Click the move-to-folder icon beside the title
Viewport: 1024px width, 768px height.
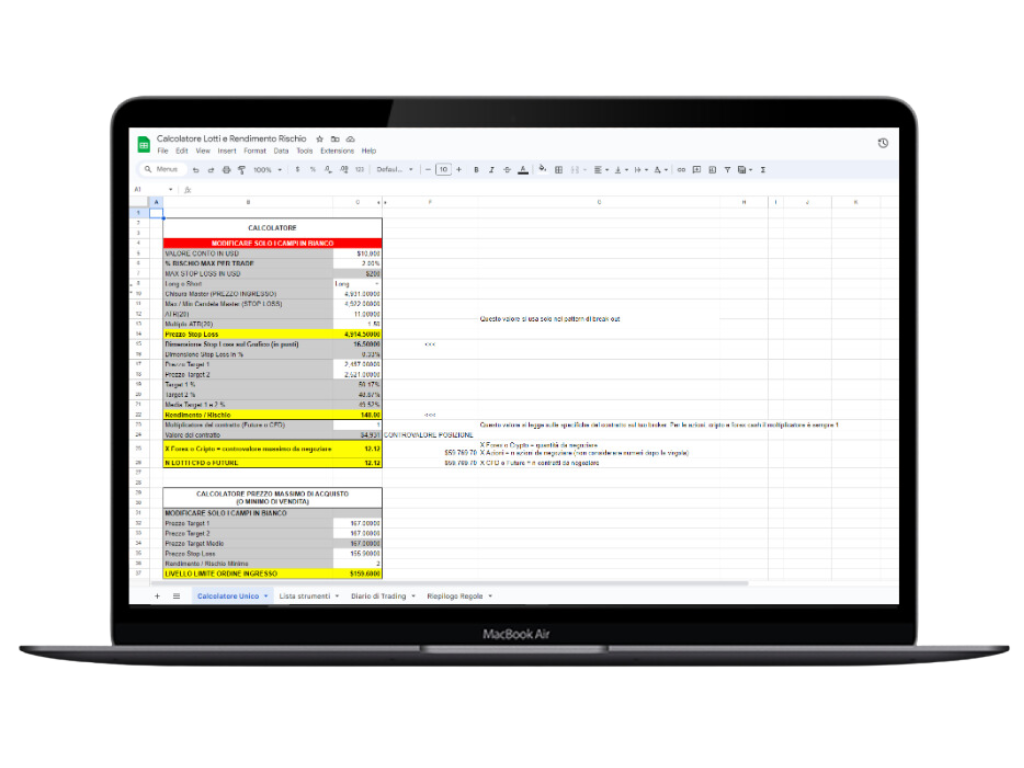tap(335, 139)
